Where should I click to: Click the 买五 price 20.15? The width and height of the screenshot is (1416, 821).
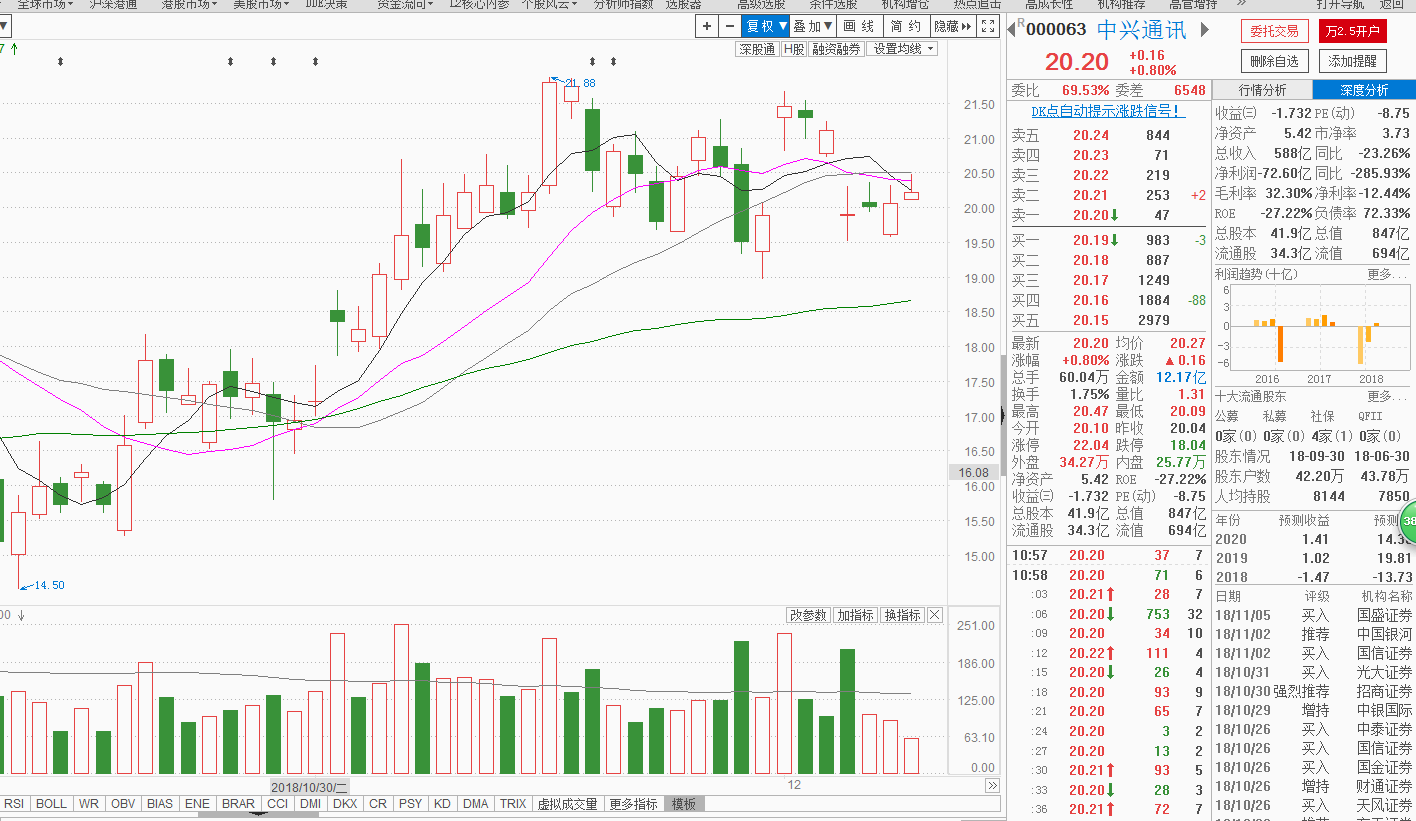[x=1091, y=320]
